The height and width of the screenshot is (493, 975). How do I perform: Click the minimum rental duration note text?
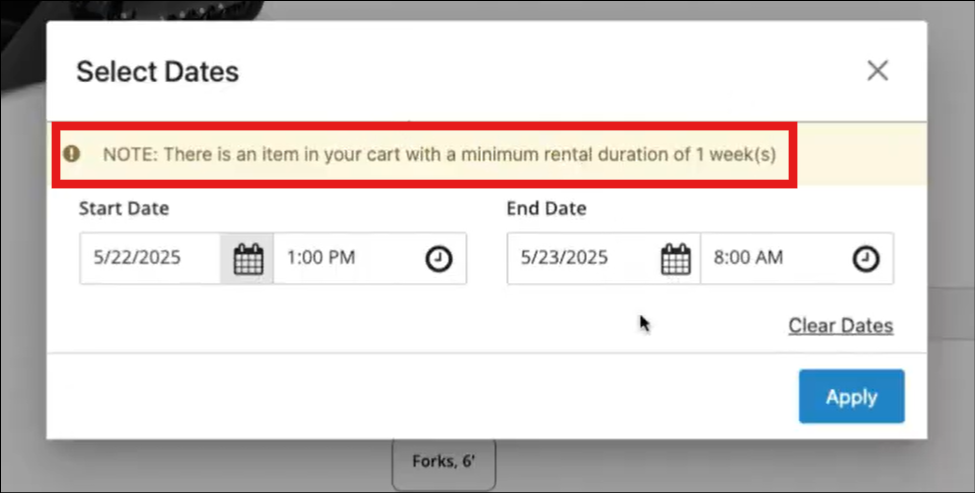(x=439, y=155)
